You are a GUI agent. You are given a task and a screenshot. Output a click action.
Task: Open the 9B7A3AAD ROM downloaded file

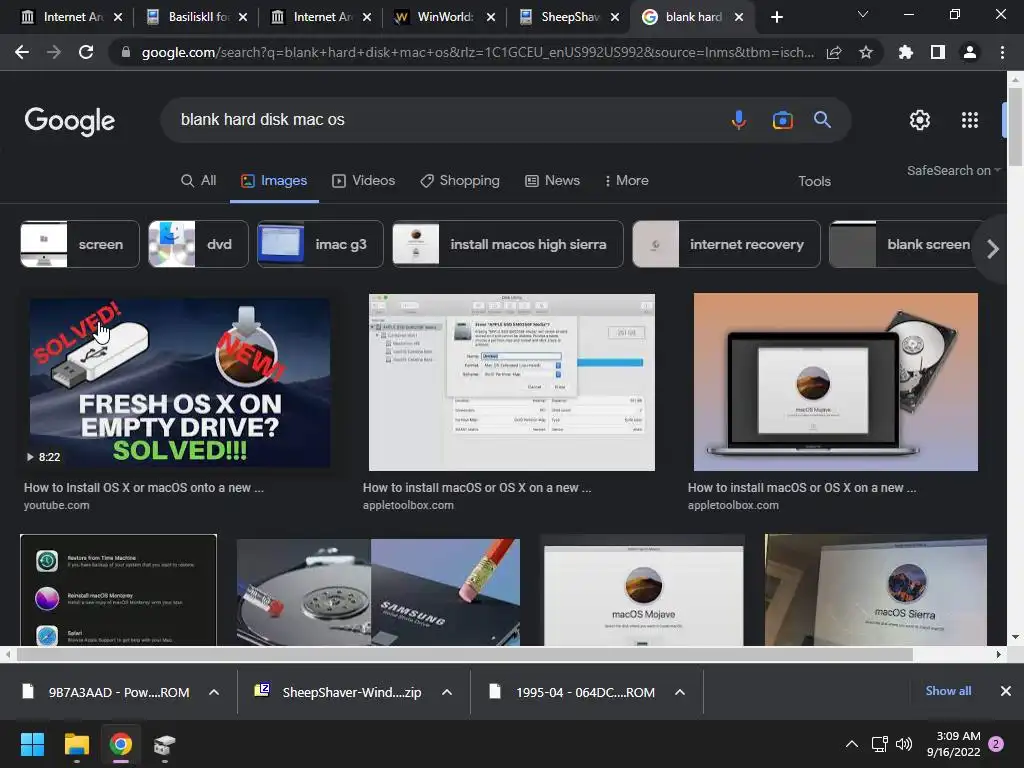(106, 692)
